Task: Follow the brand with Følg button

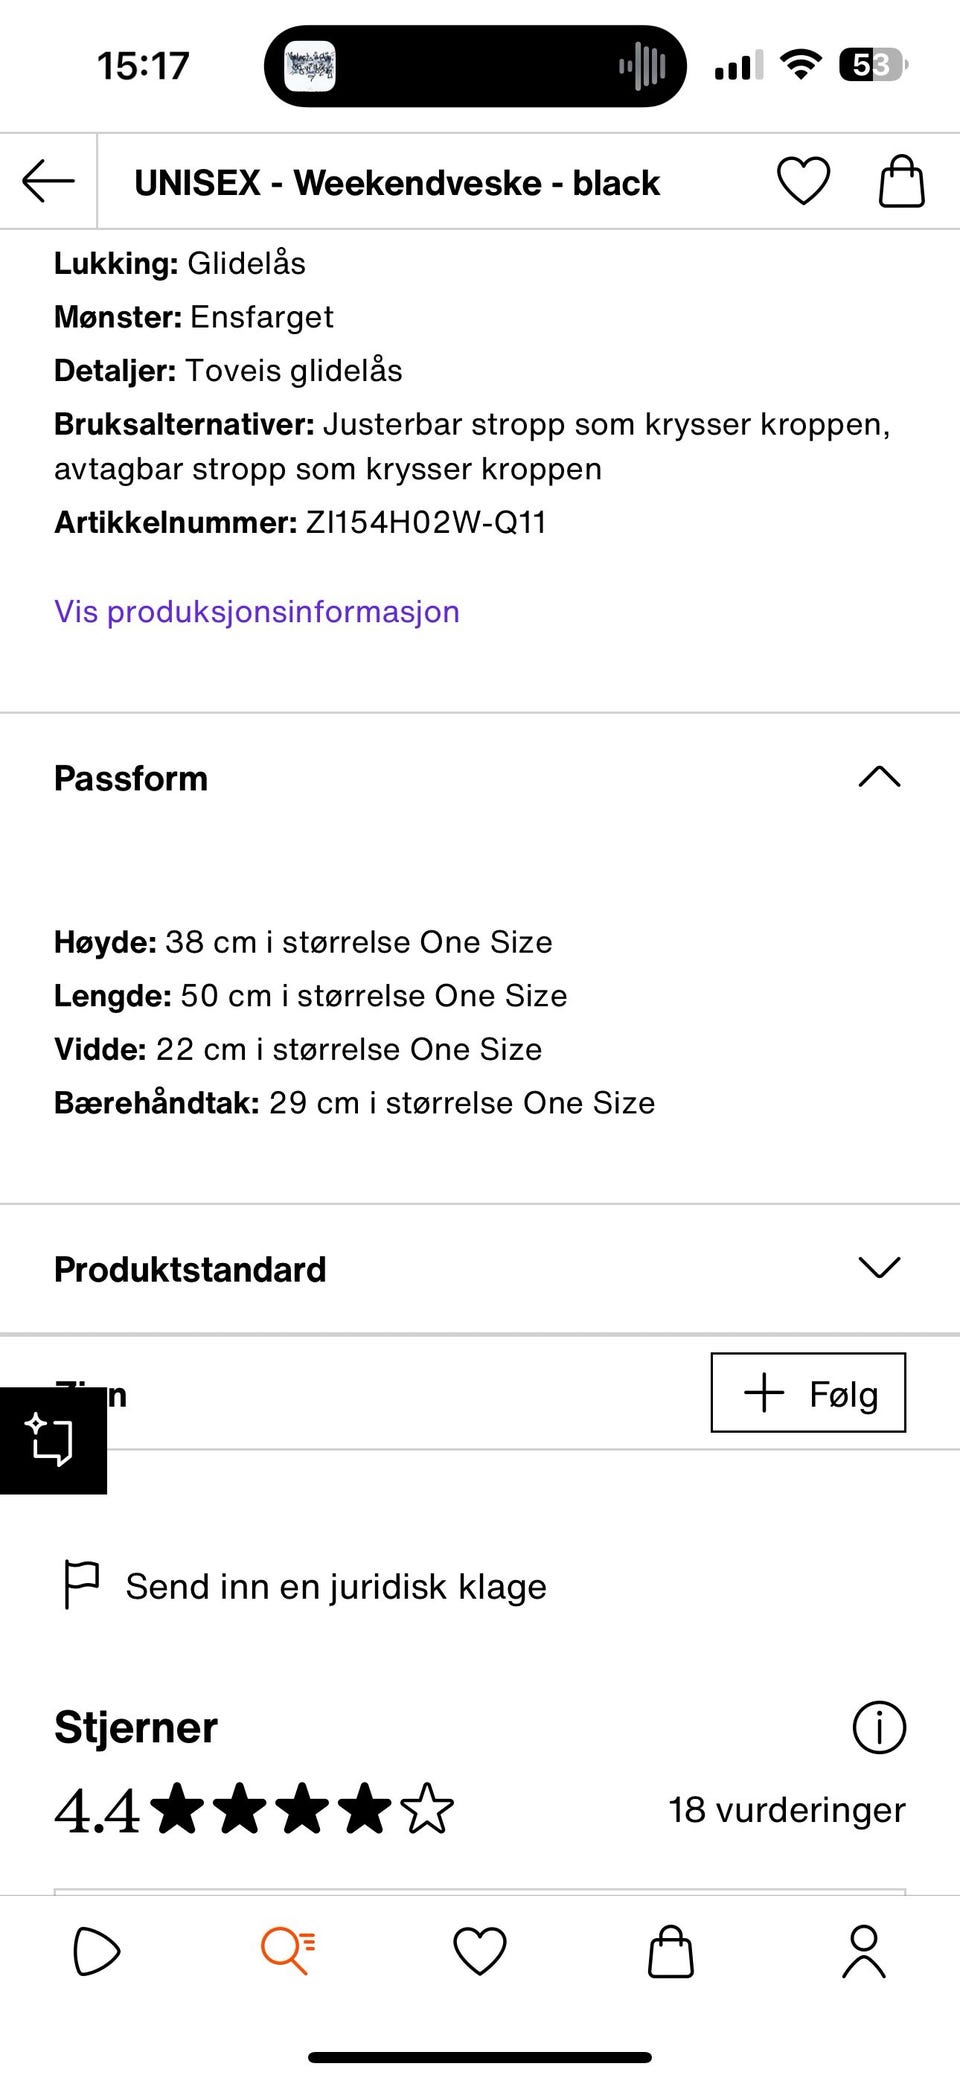Action: coord(808,1393)
